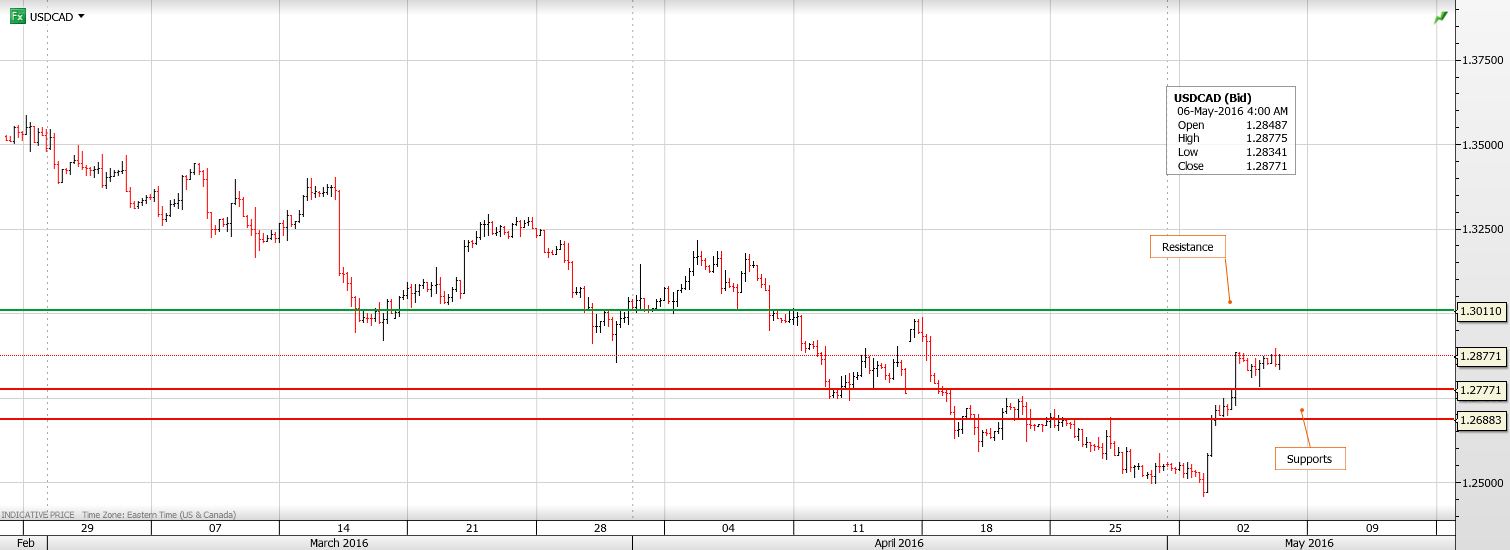The height and width of the screenshot is (550, 1510).
Task: Click the 1.26883 support price tag
Action: tap(1481, 419)
